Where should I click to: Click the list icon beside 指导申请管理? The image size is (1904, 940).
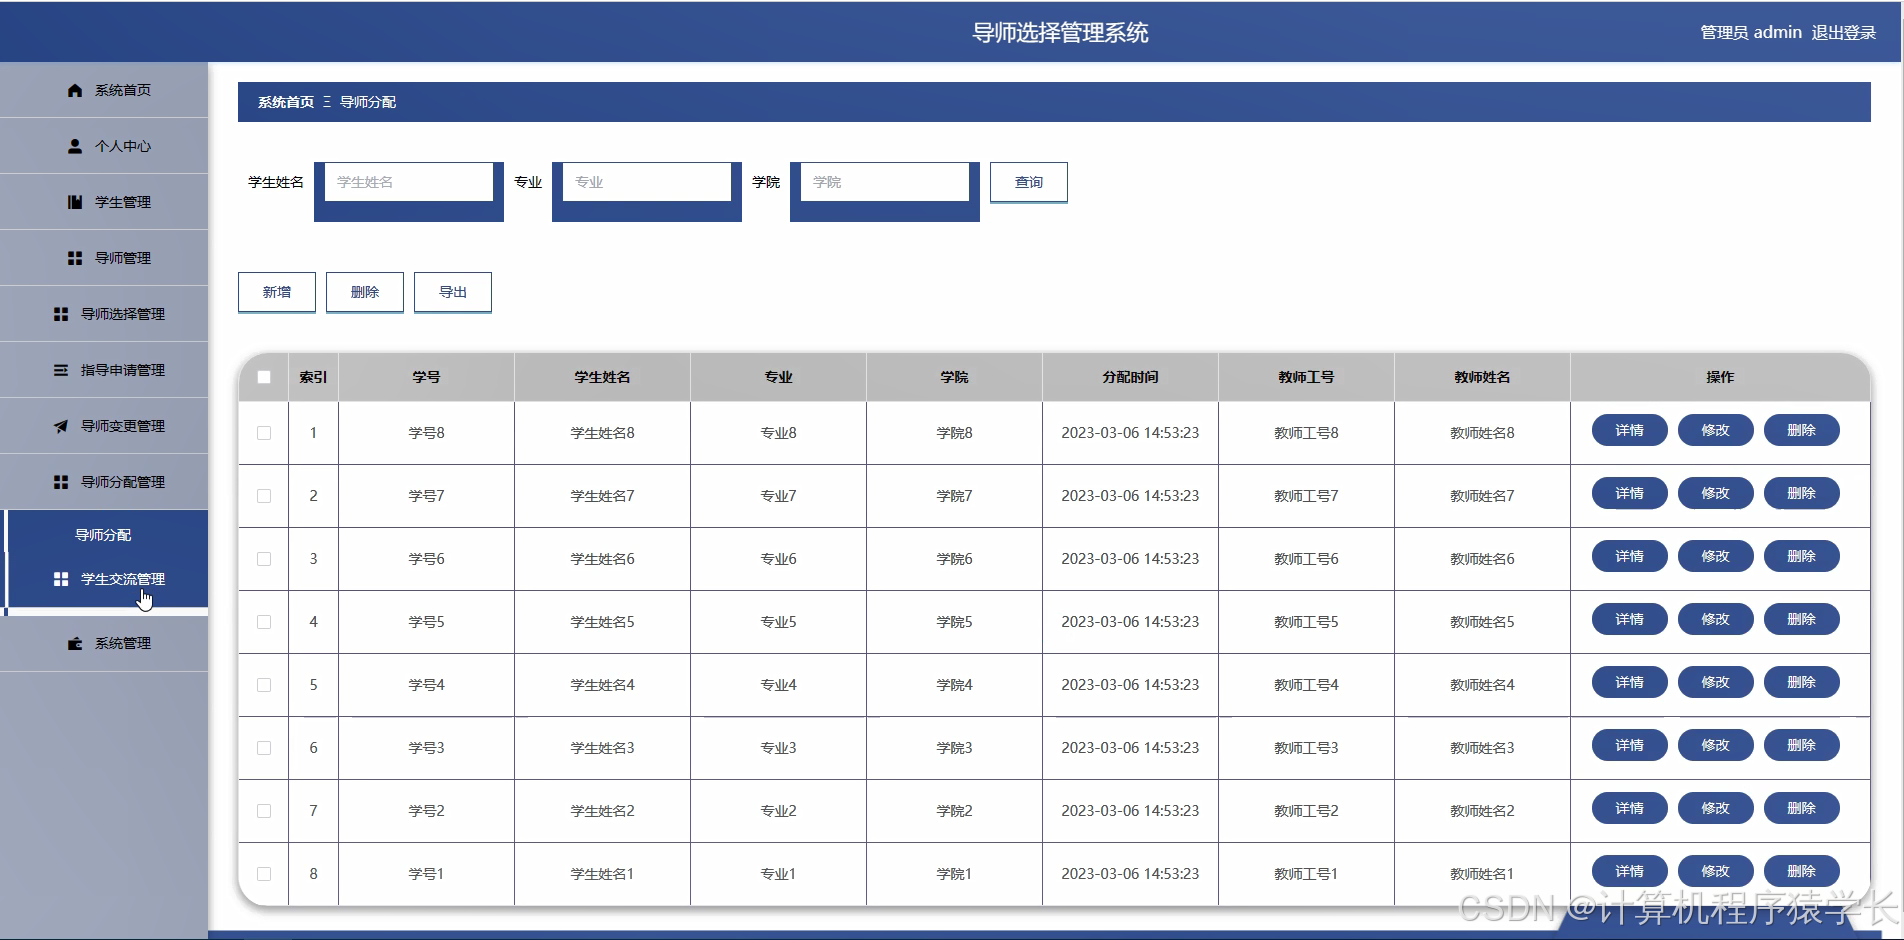pos(61,370)
